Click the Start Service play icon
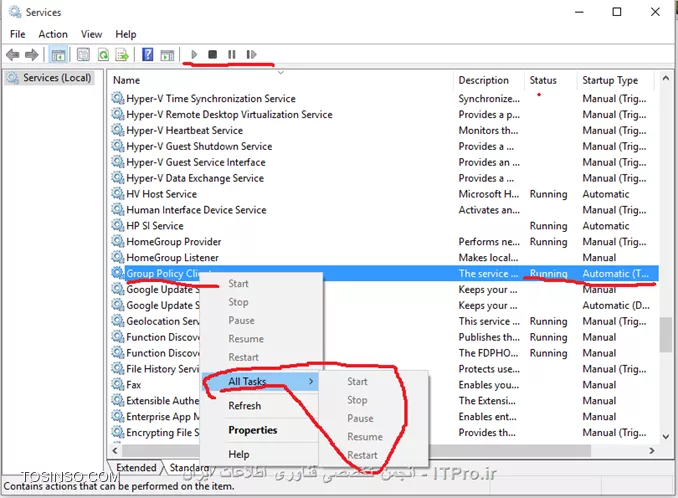 point(194,54)
